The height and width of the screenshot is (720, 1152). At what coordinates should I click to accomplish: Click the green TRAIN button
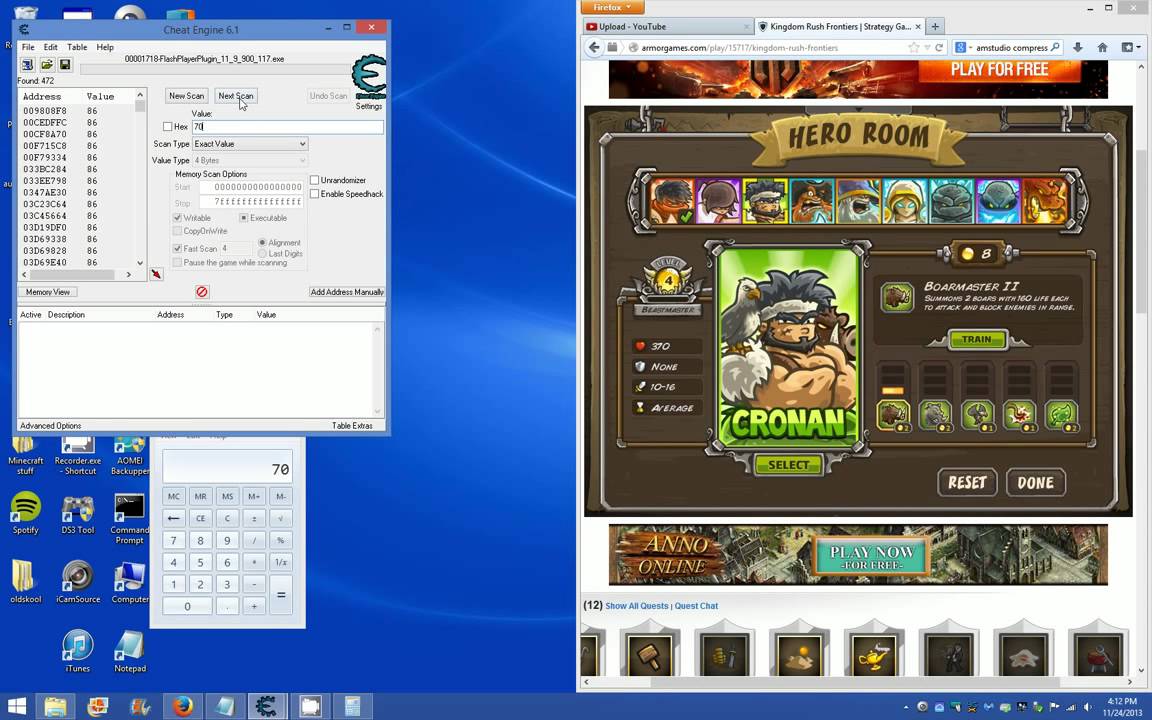(976, 339)
